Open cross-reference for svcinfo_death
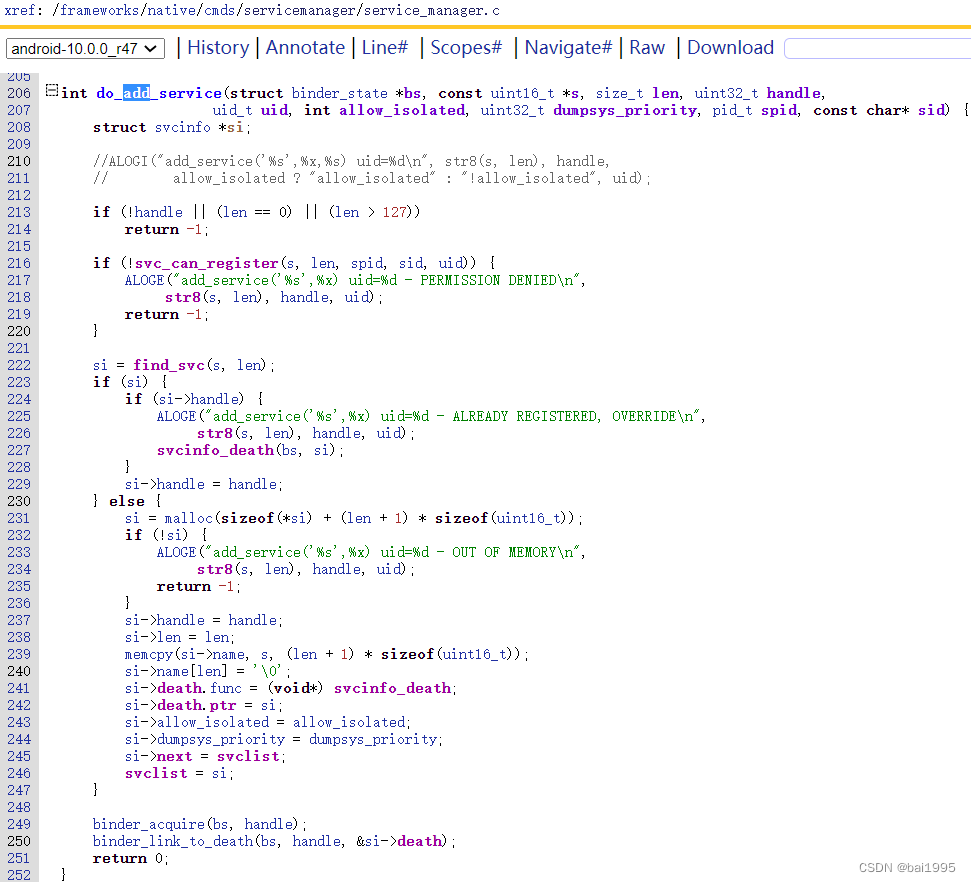 click(215, 450)
